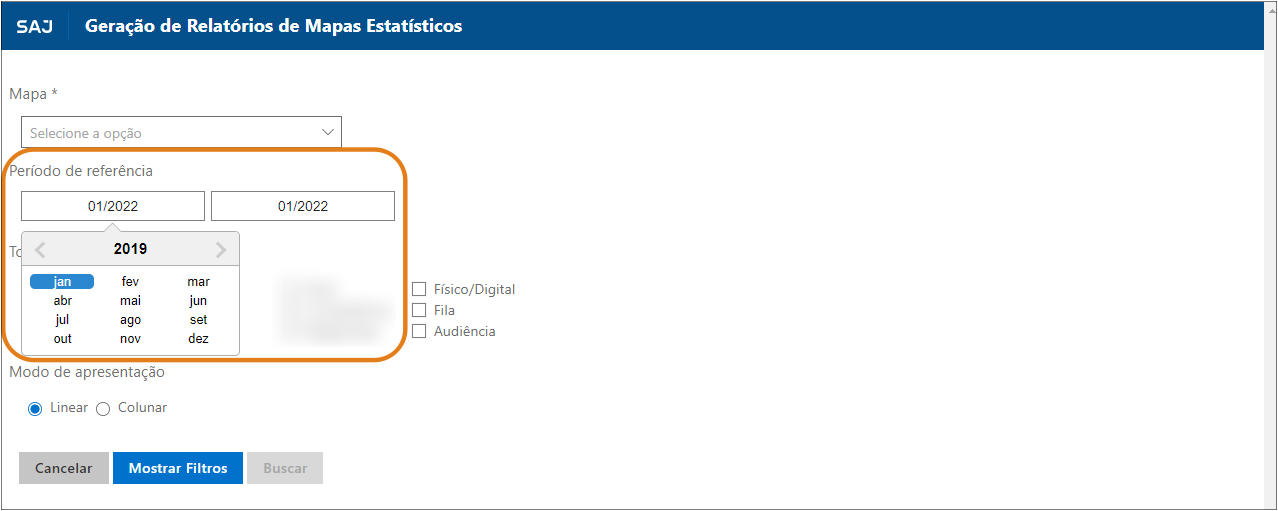Pick fev in the month grid
1278x511 pixels.
click(130, 282)
